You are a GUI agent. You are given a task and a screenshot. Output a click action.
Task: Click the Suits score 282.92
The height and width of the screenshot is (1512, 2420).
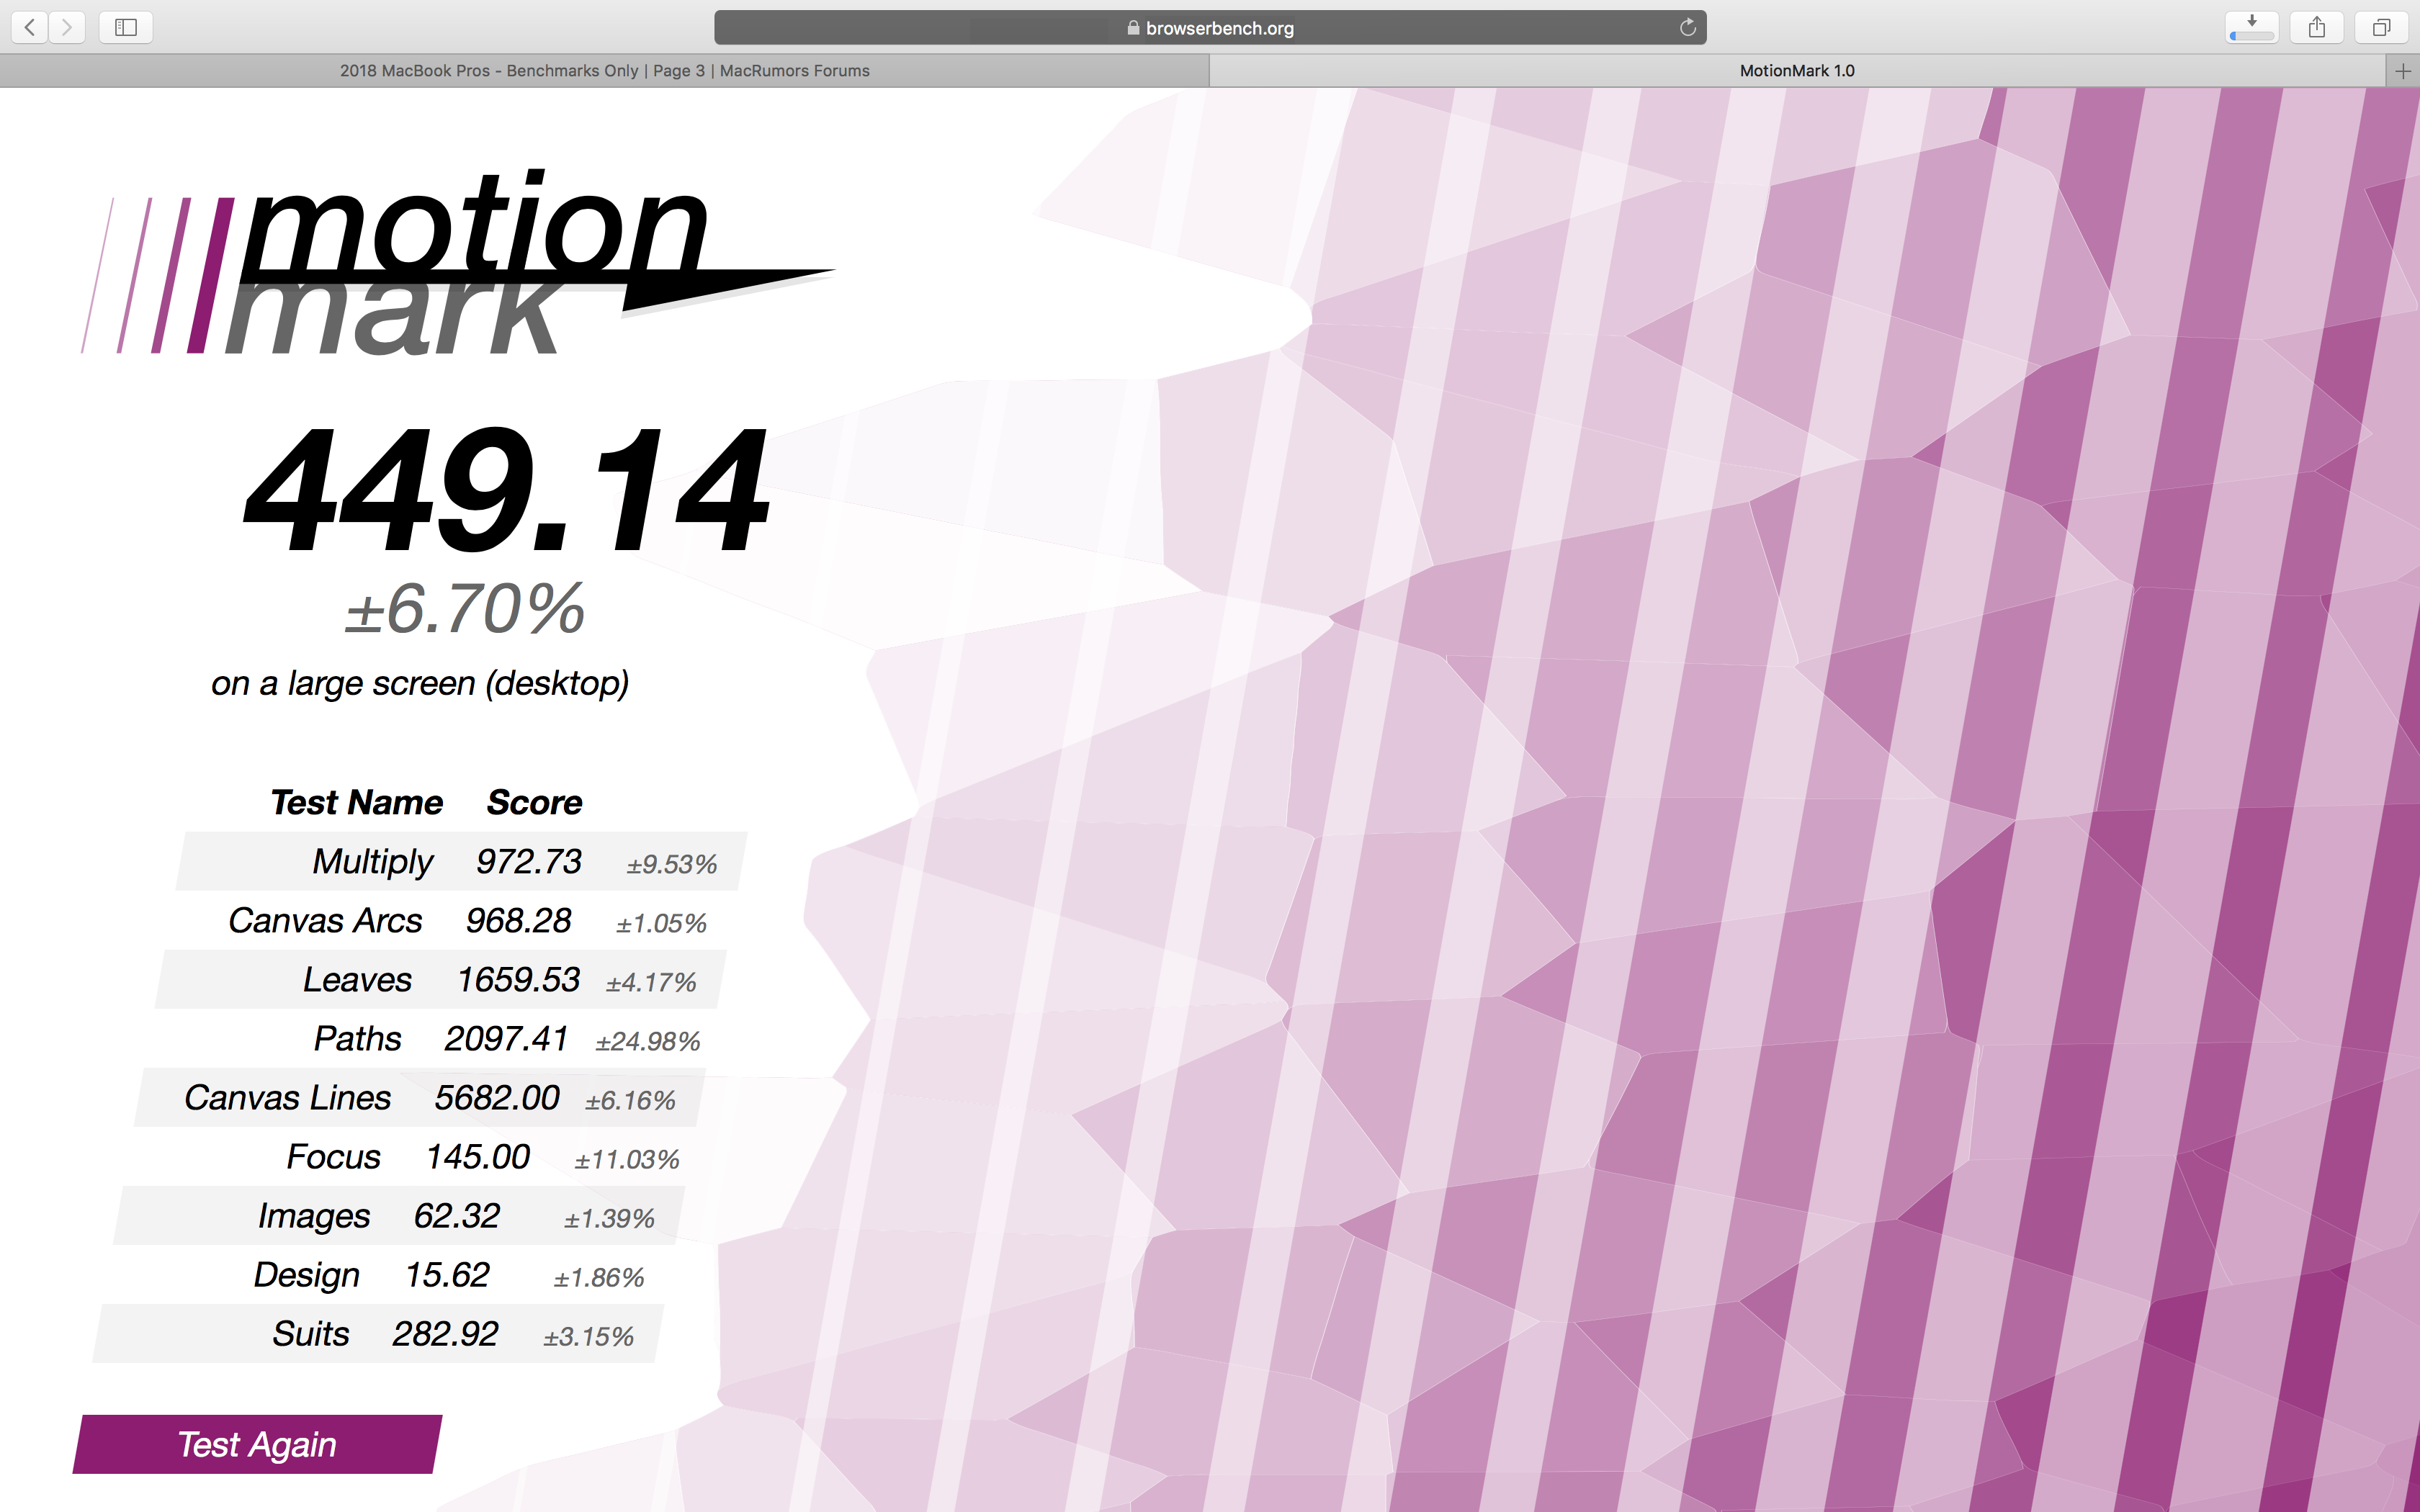click(445, 1333)
